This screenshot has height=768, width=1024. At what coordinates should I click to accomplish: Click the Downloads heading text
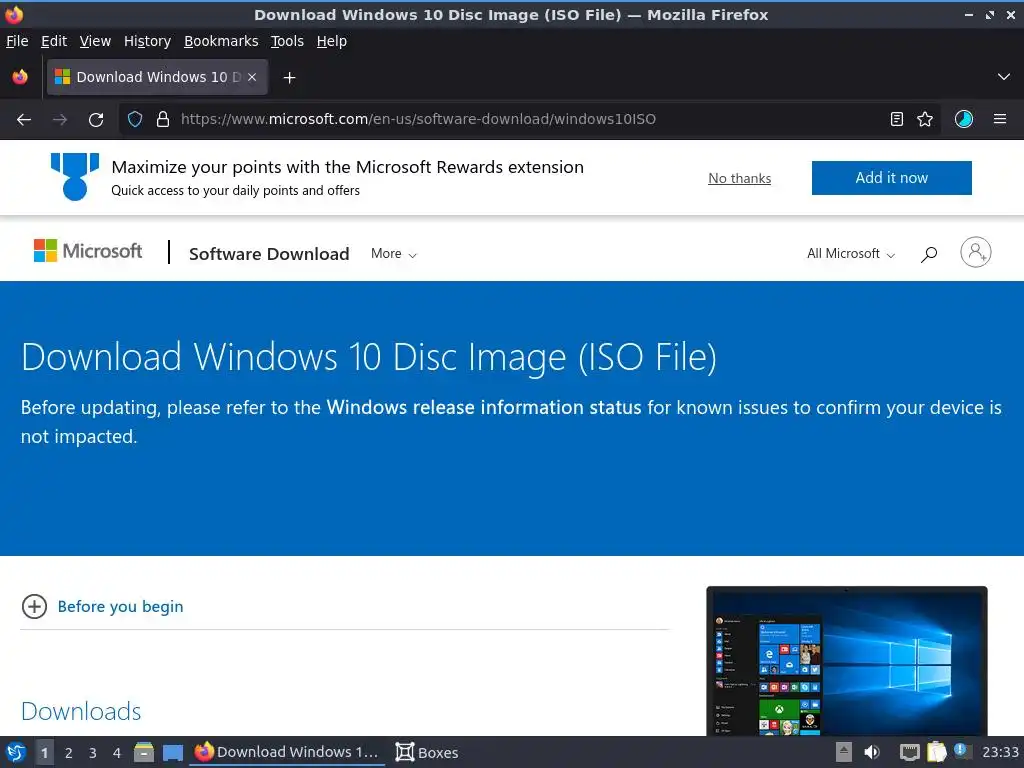pos(81,711)
